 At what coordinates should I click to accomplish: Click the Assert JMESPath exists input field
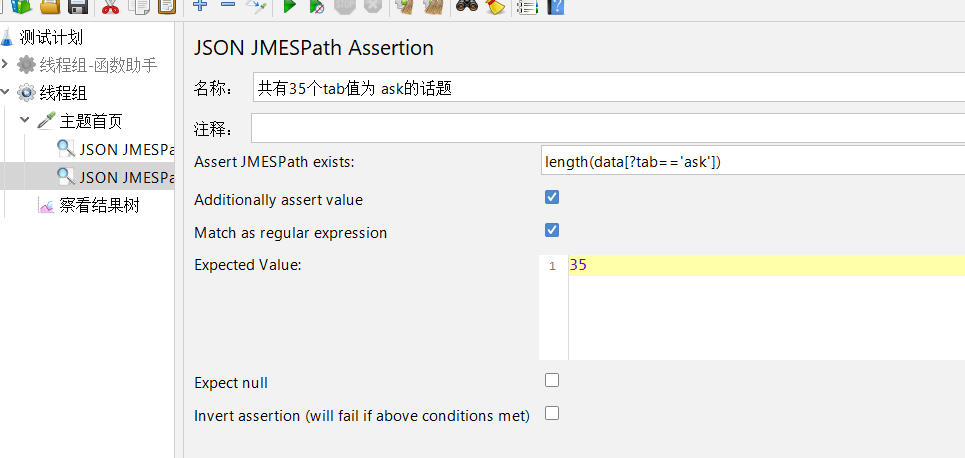(x=753, y=162)
